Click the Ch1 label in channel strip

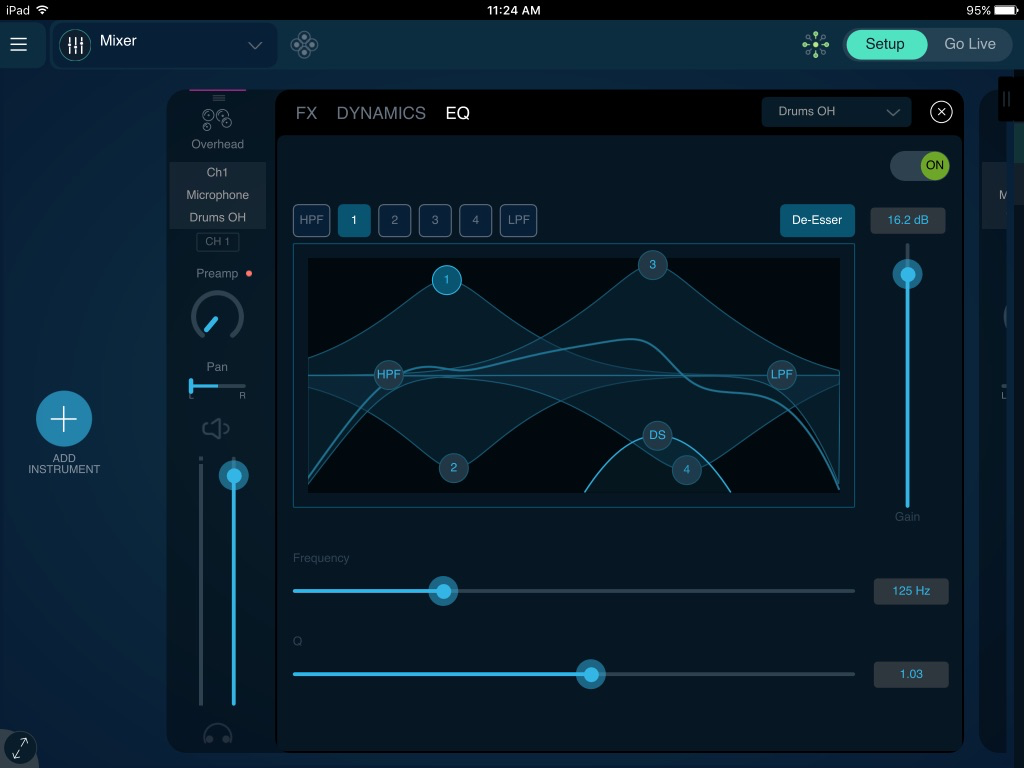coord(217,172)
